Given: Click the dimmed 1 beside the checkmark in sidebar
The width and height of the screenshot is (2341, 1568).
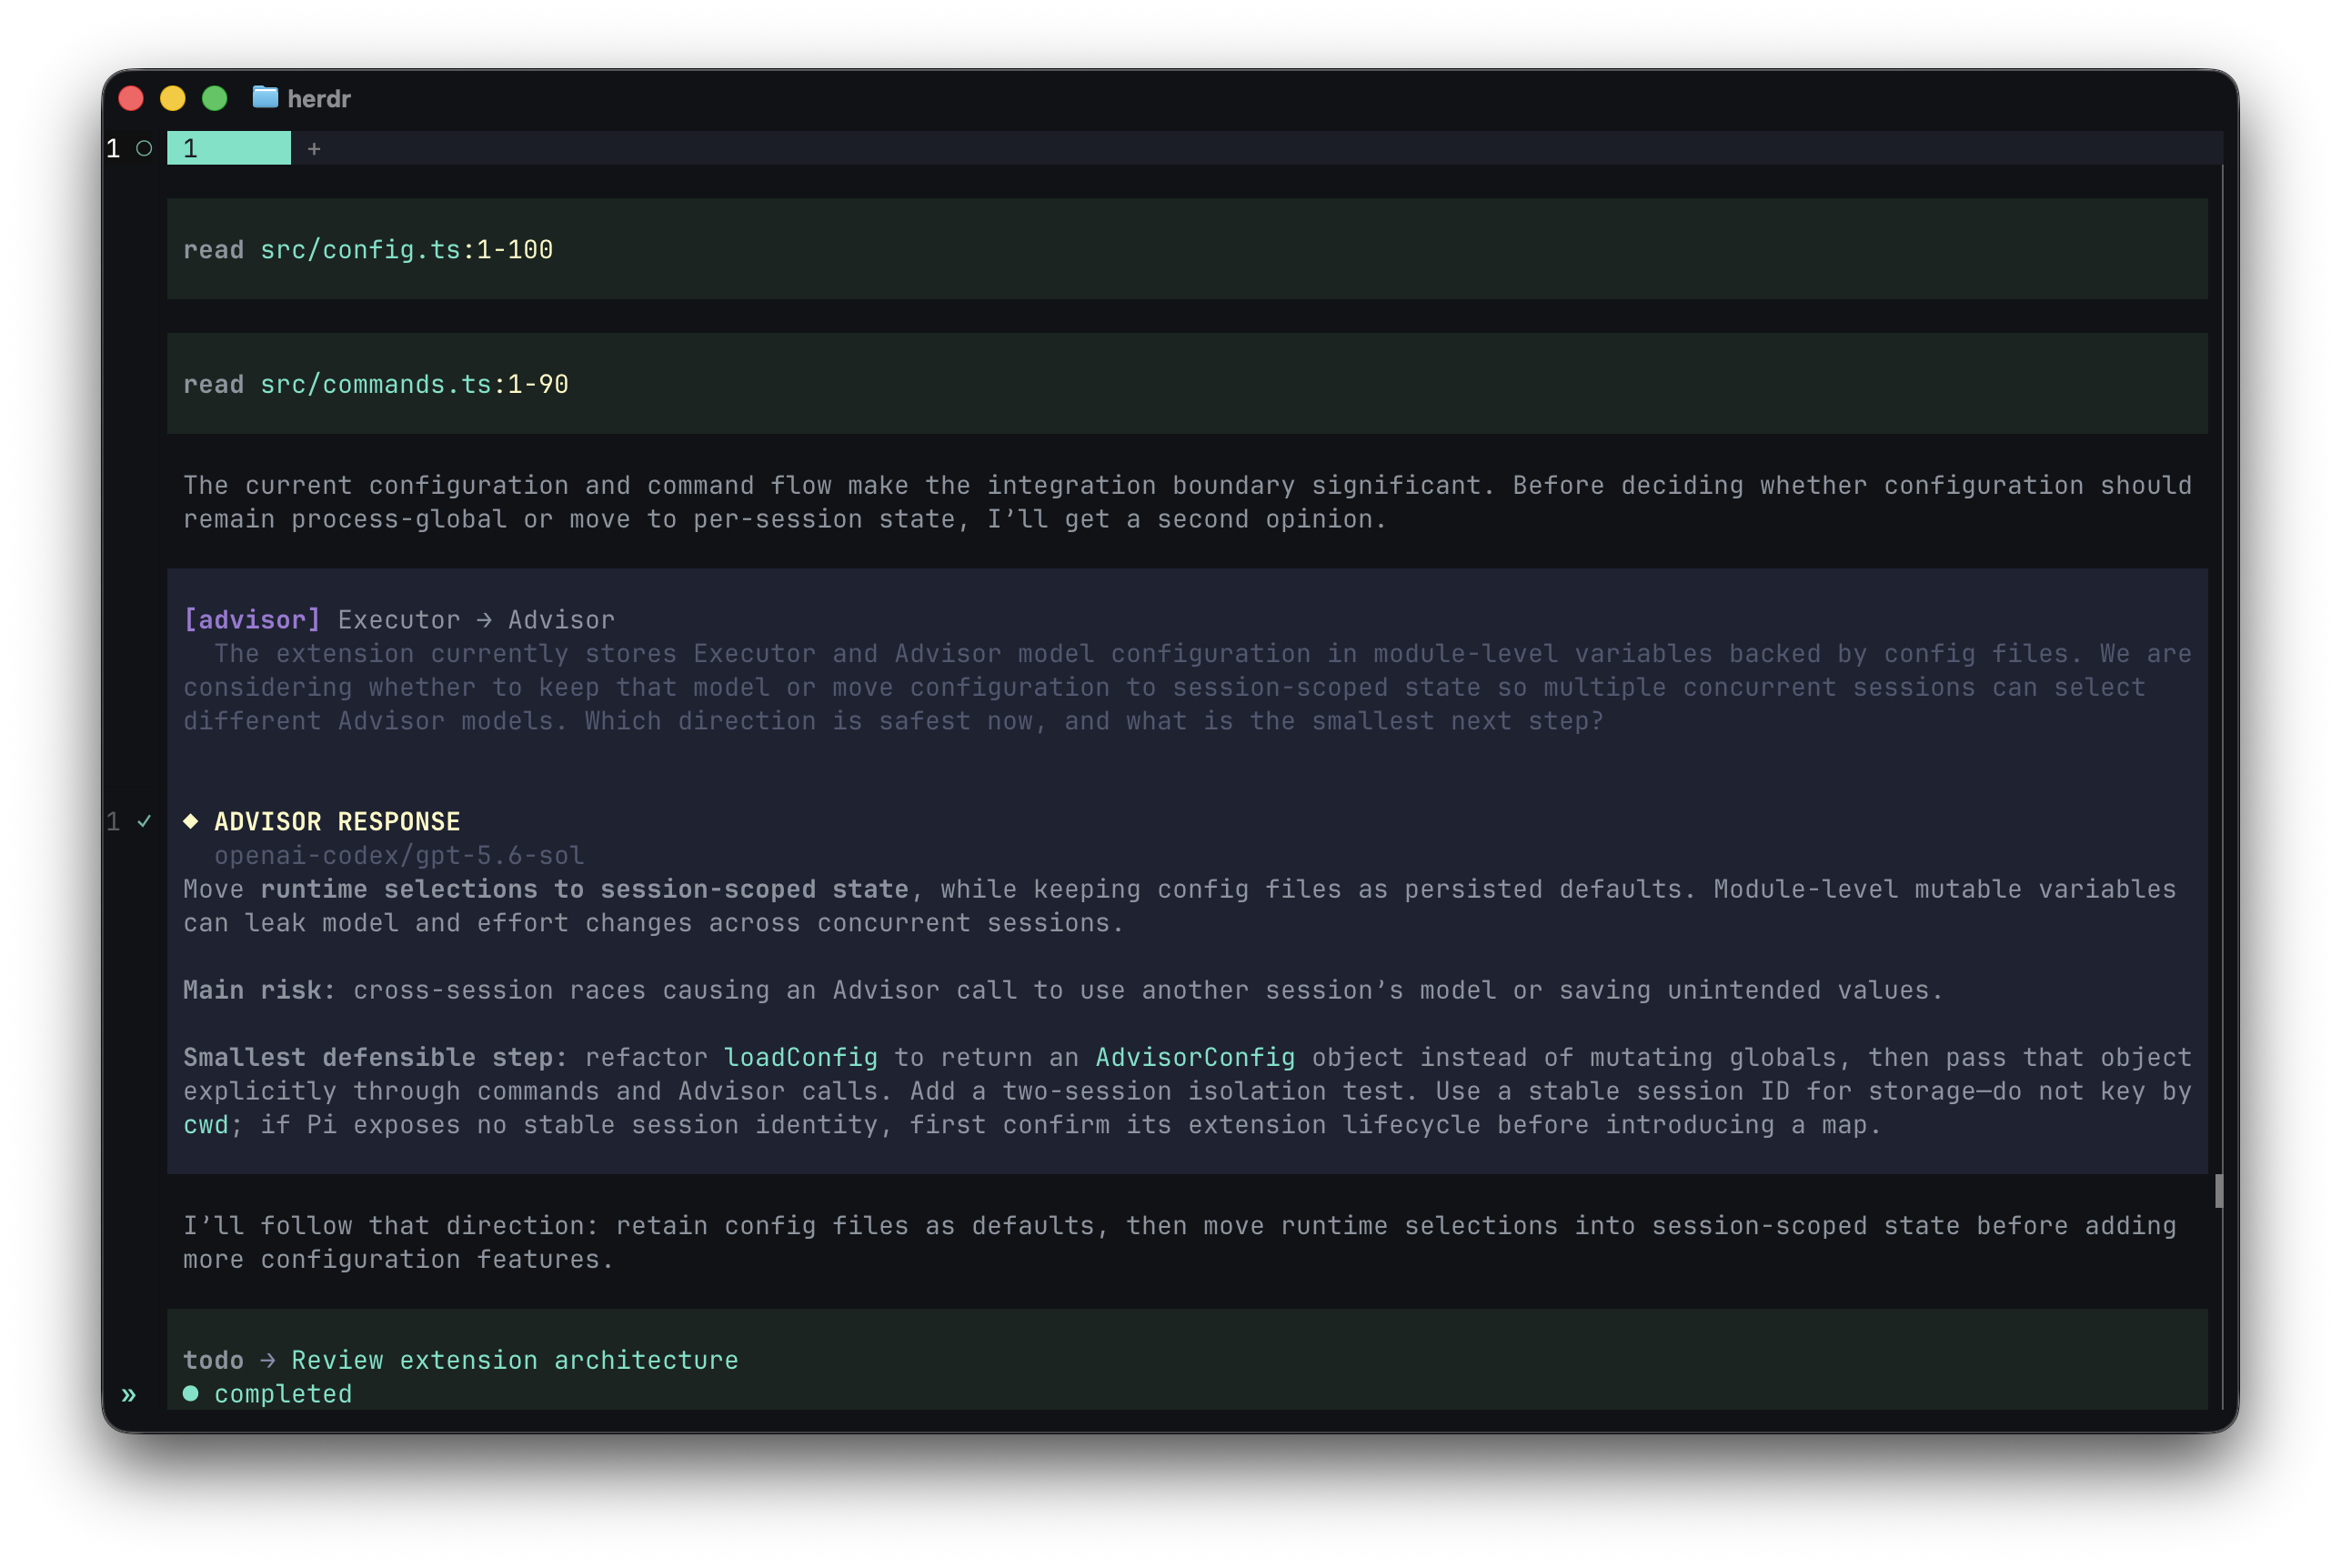Looking at the screenshot, I should [113, 821].
